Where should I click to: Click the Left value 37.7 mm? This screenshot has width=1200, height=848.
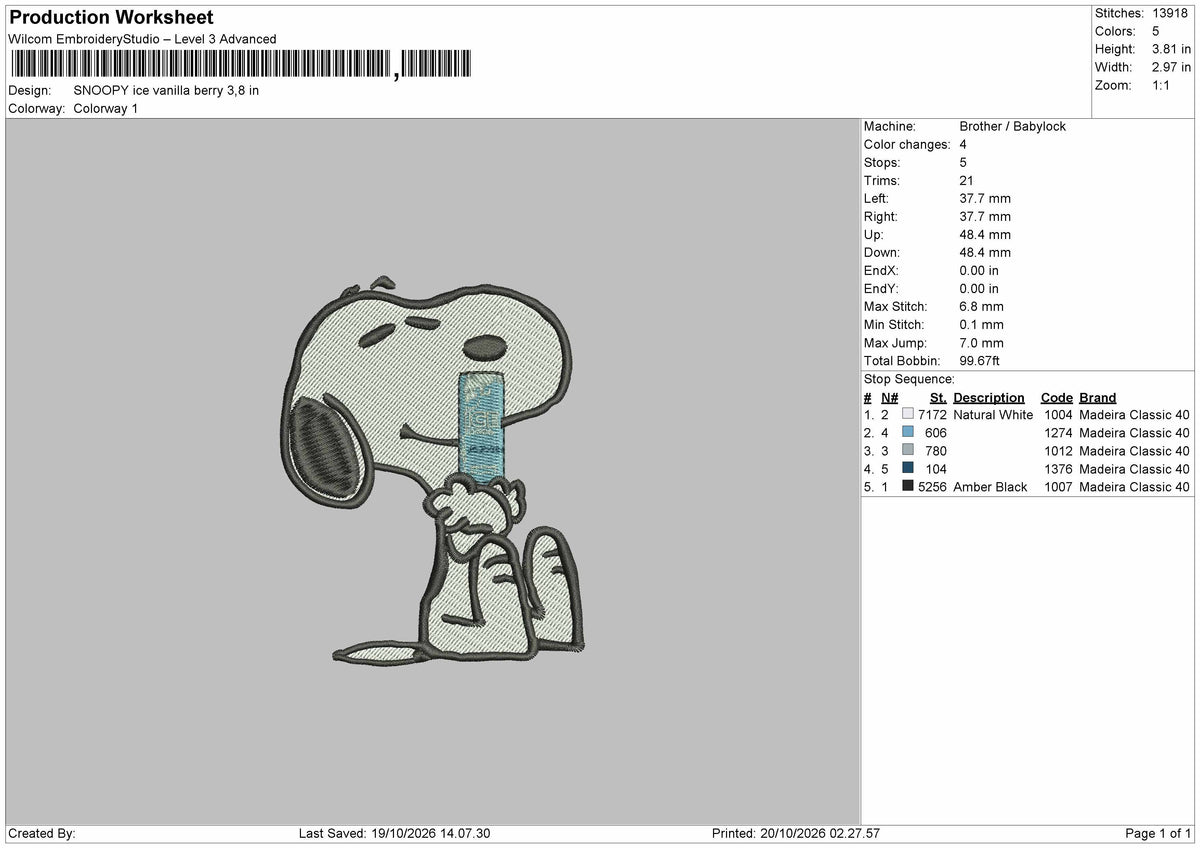pyautogui.click(x=985, y=198)
